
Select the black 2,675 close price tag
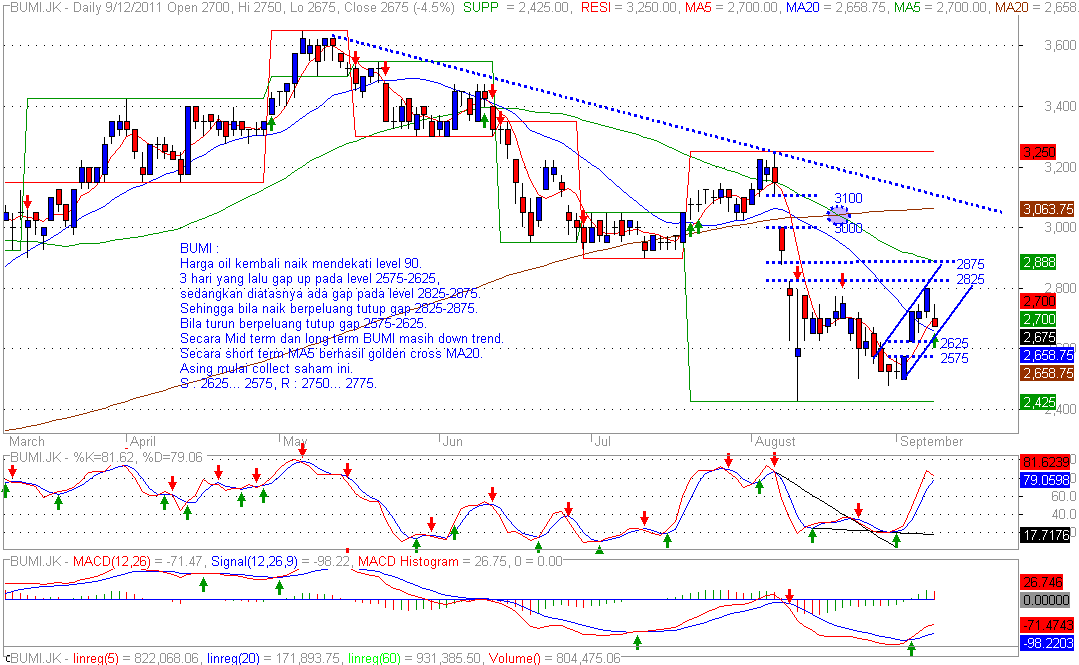1039,337
